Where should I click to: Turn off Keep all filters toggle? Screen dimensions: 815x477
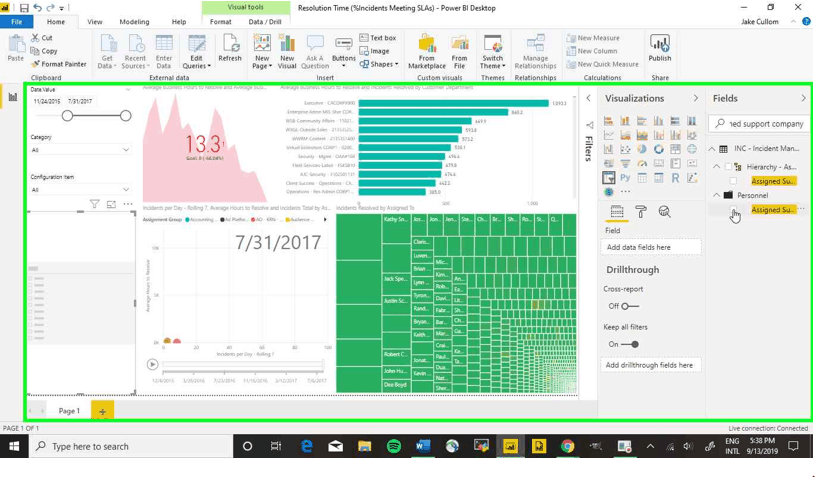pyautogui.click(x=630, y=344)
